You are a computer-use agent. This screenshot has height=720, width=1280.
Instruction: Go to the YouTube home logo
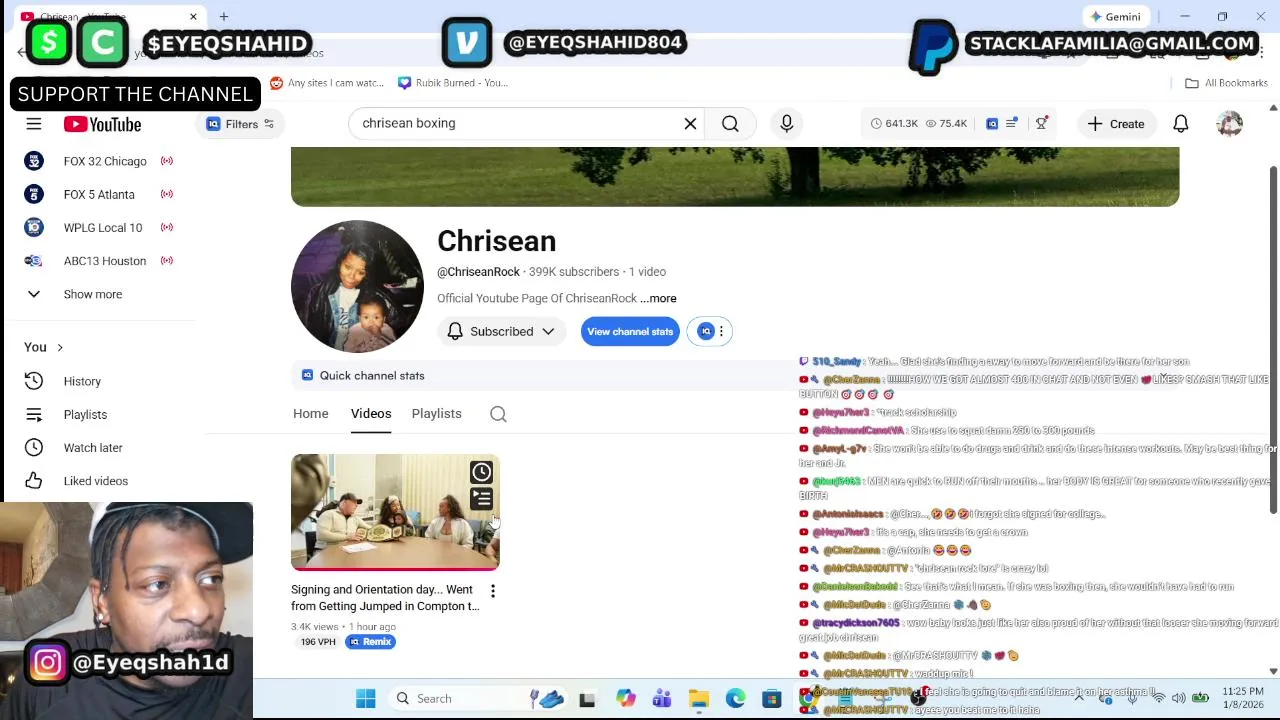[102, 124]
